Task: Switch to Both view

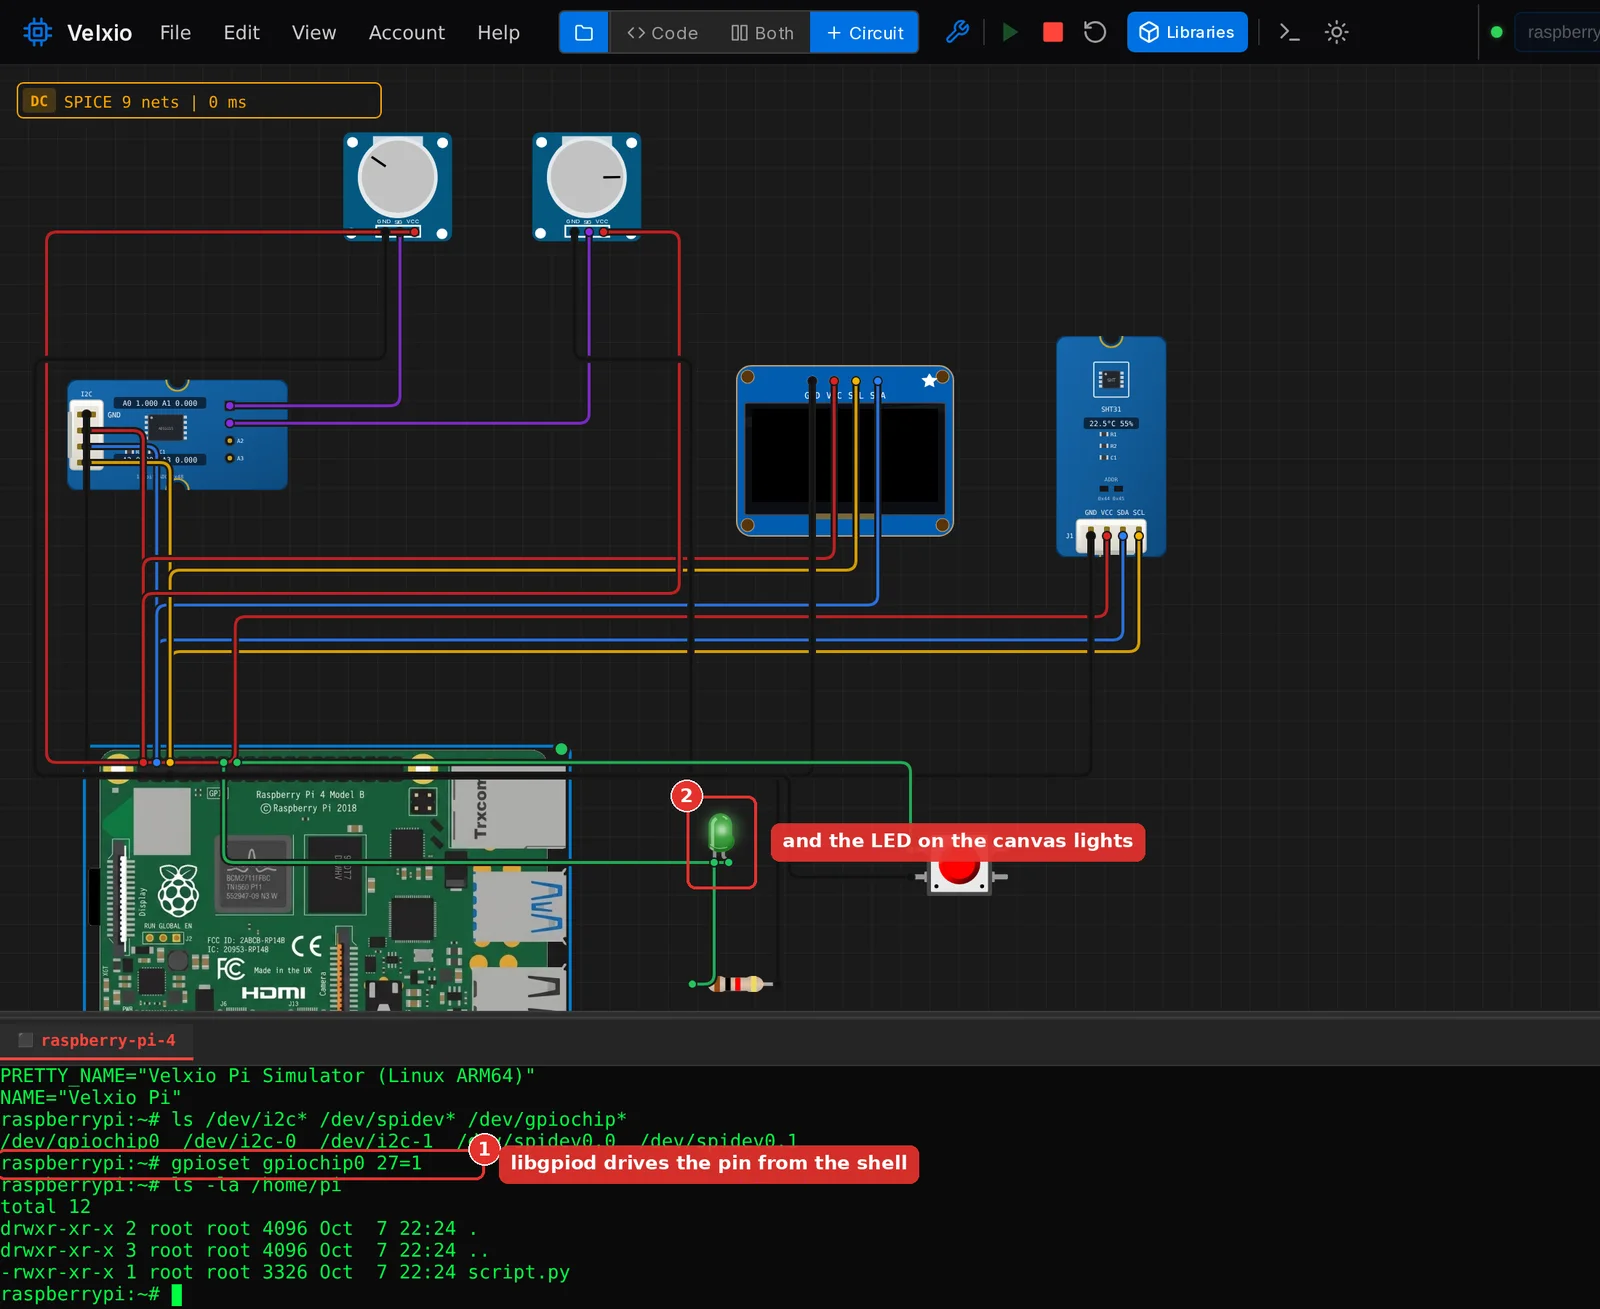Action: pyautogui.click(x=762, y=33)
